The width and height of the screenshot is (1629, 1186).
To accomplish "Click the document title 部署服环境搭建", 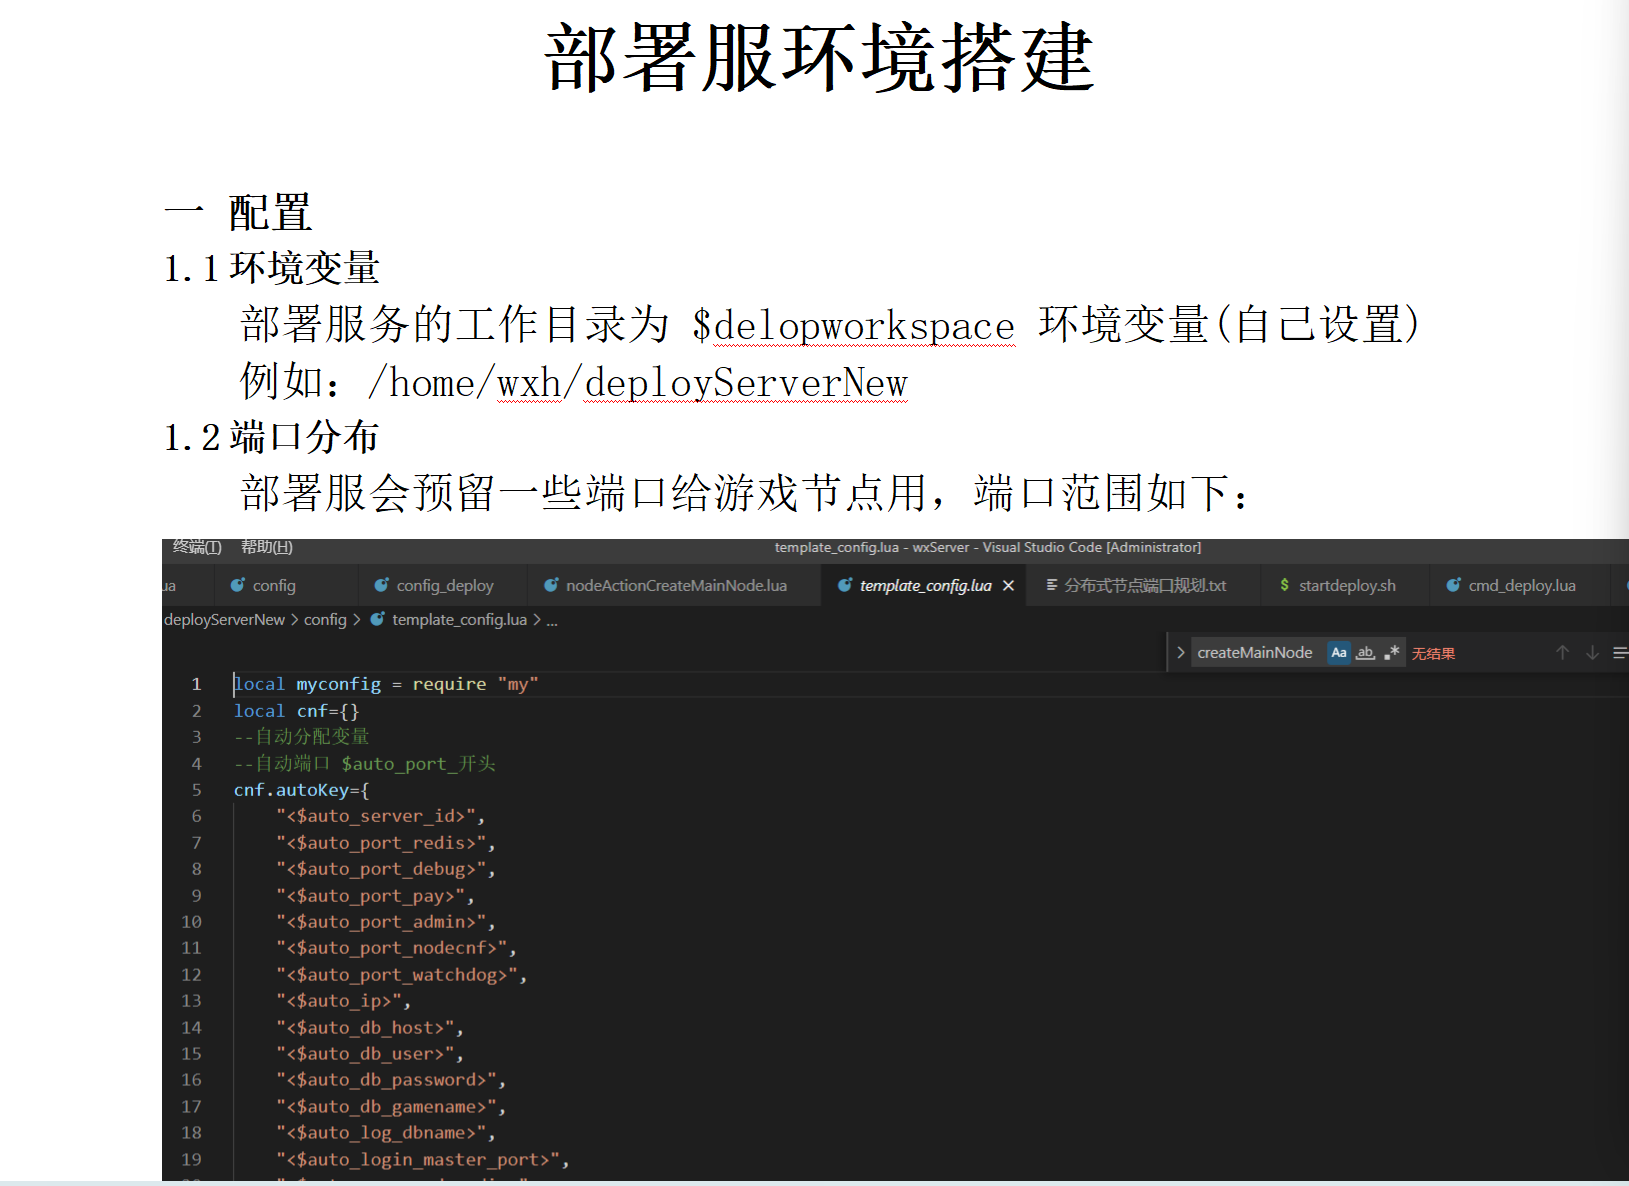I will [819, 59].
